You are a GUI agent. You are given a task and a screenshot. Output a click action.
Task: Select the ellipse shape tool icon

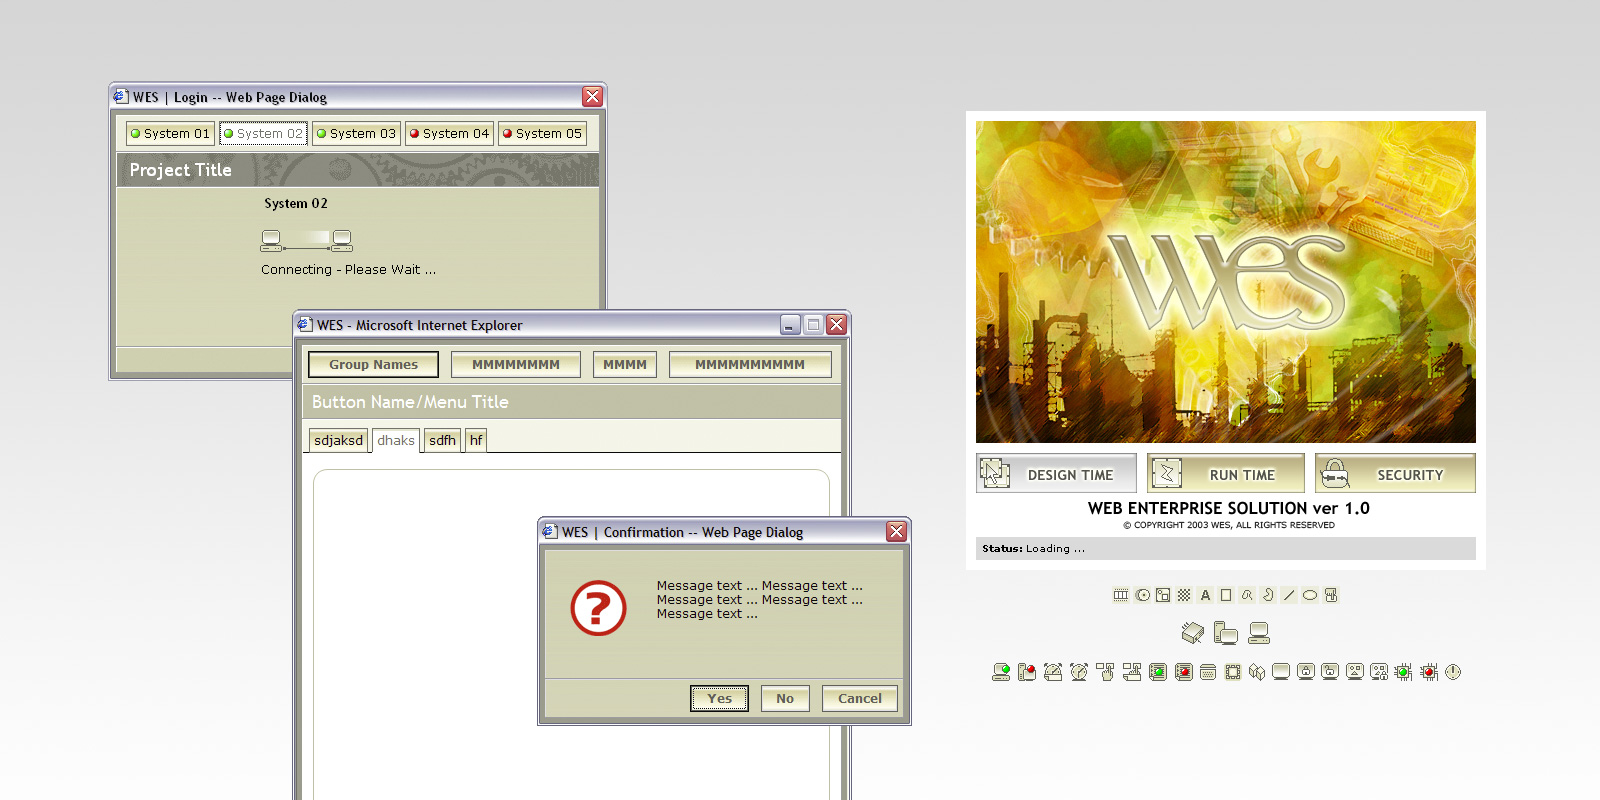click(x=1310, y=595)
